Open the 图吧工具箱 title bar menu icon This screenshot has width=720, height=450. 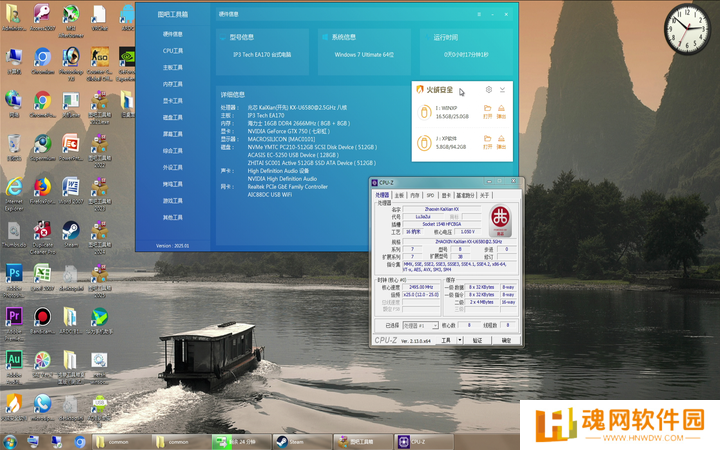(479, 14)
